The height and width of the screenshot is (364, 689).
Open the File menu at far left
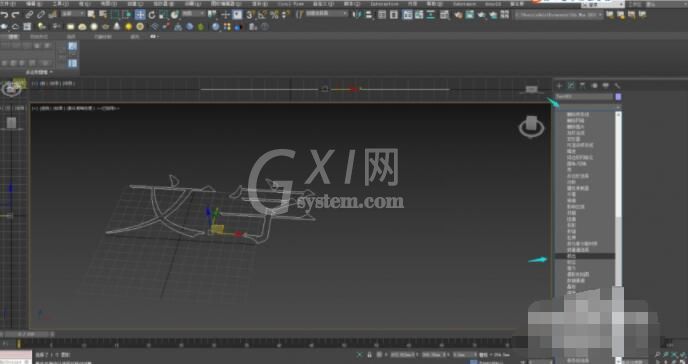coord(8,4)
